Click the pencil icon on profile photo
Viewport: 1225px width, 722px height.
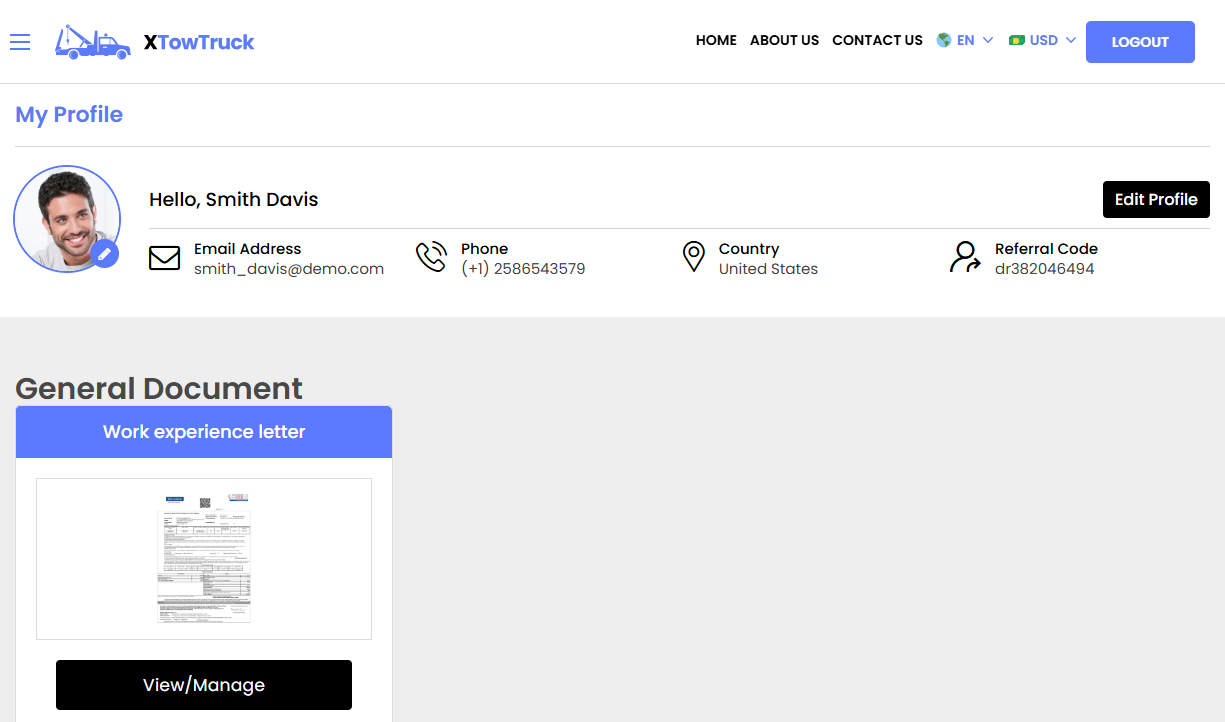click(x=104, y=254)
